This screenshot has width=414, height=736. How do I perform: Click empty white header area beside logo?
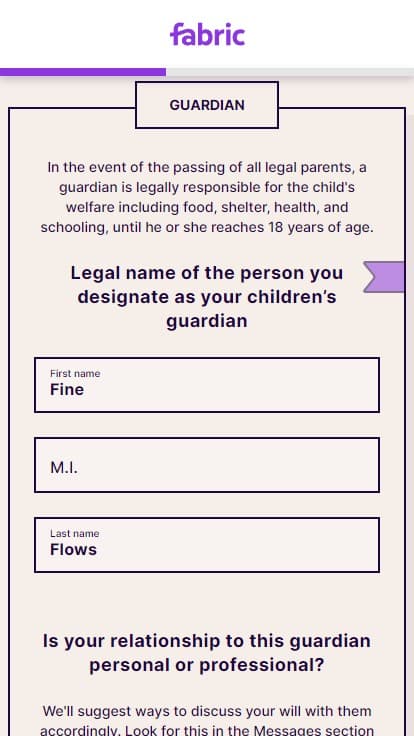click(329, 34)
